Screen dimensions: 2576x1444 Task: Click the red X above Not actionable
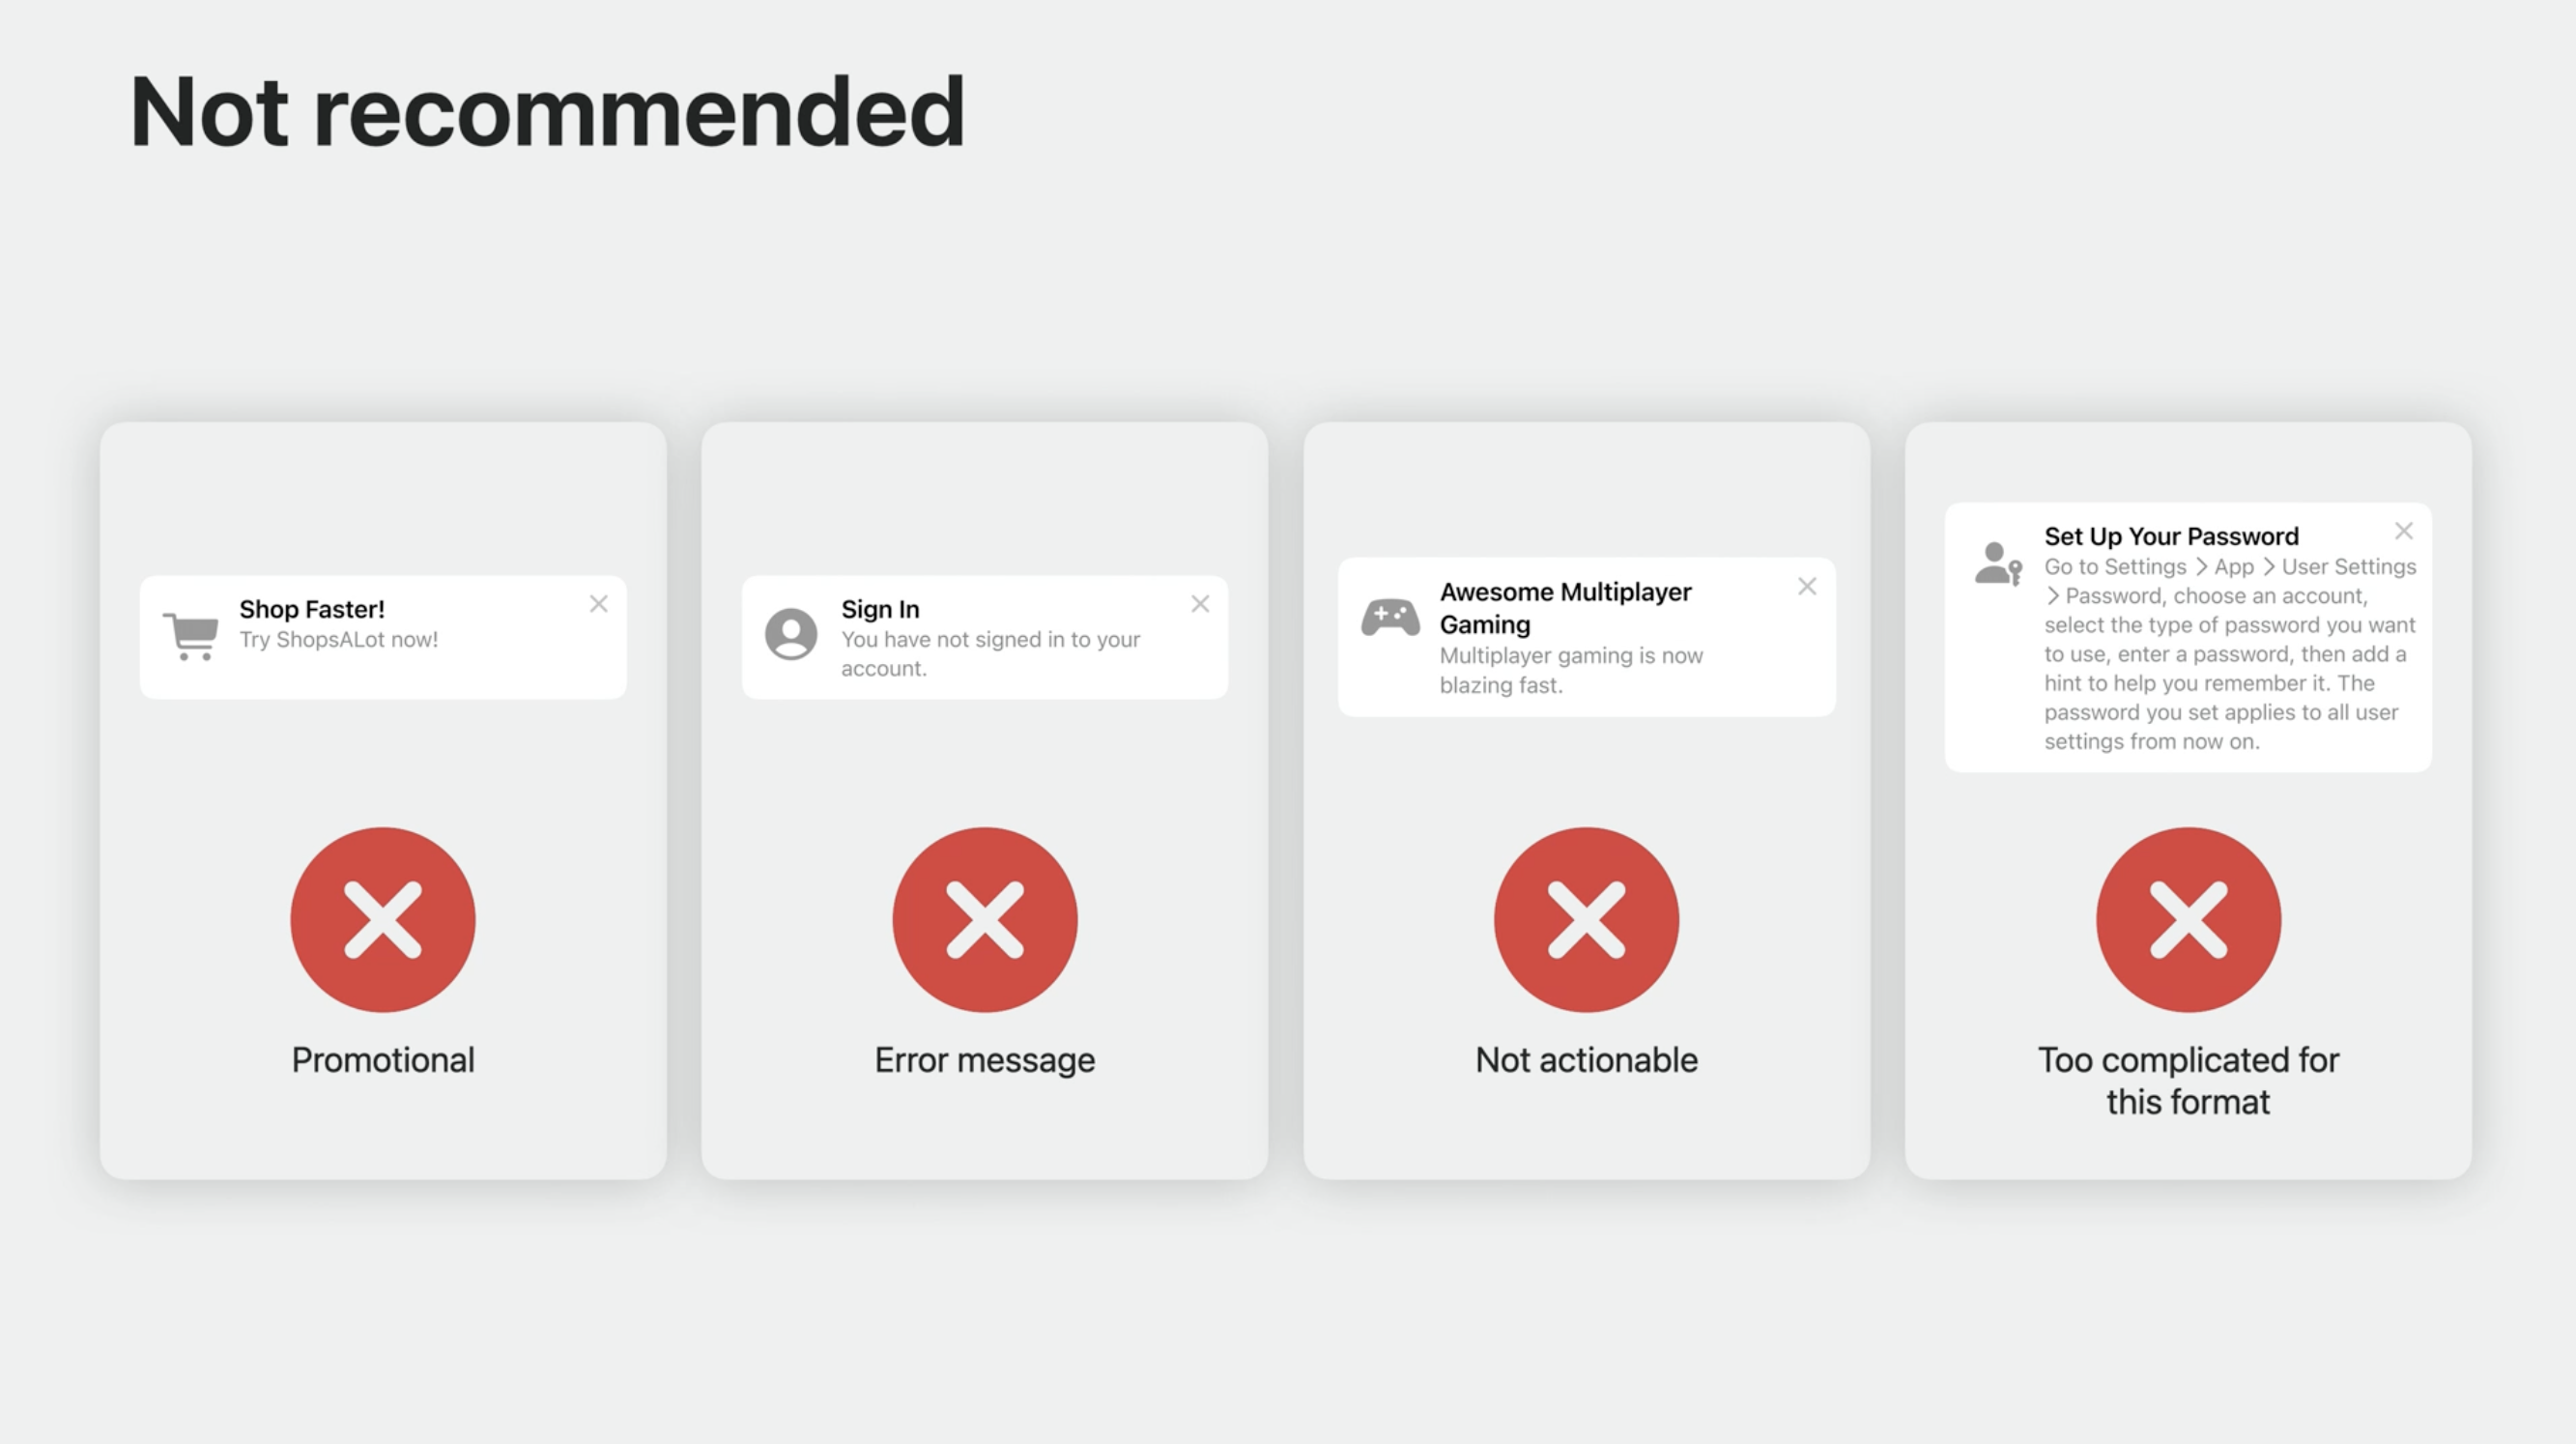click(1586, 919)
